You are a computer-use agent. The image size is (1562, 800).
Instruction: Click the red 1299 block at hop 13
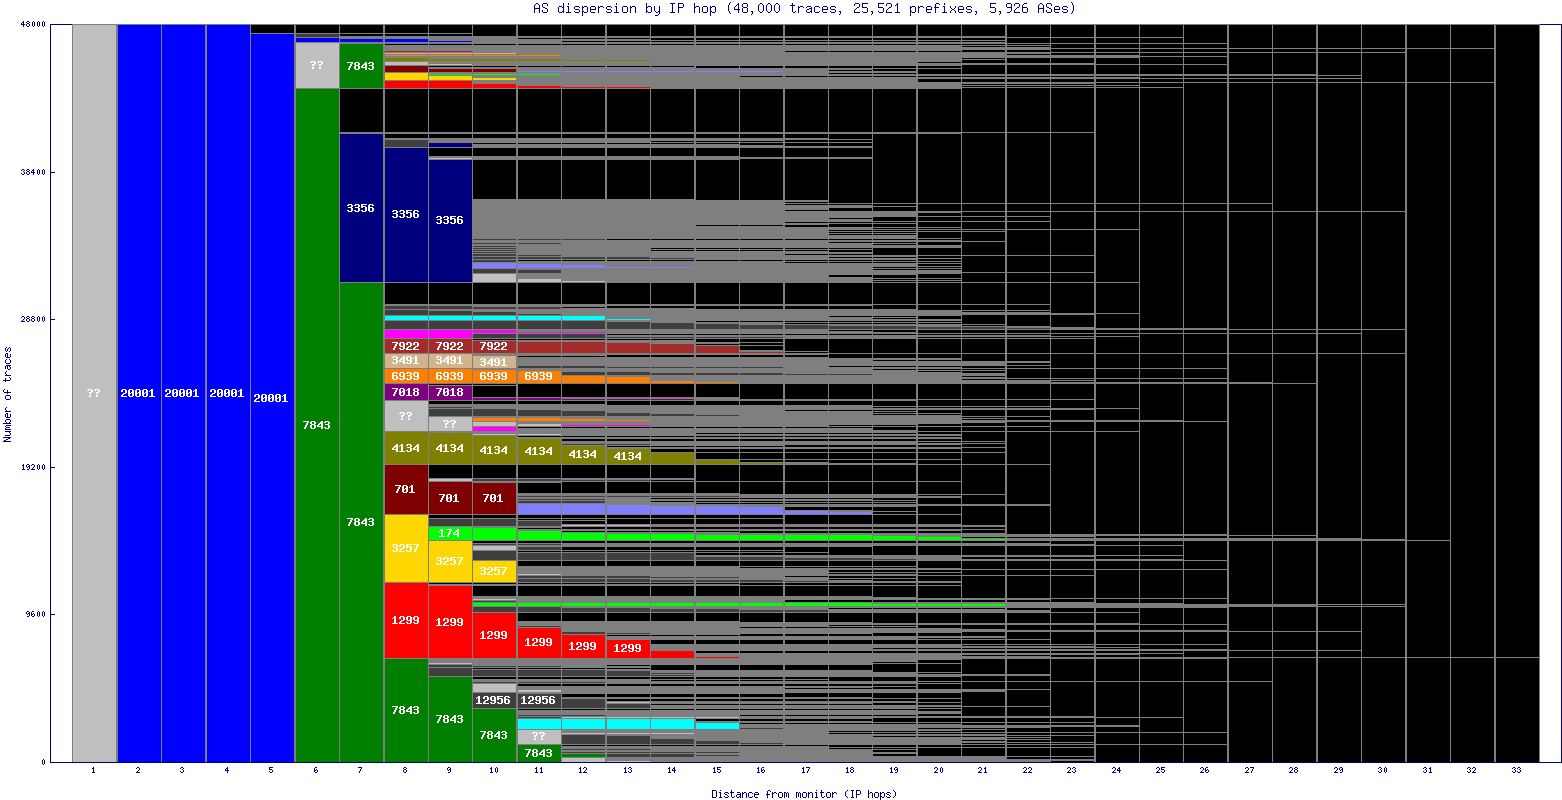click(x=628, y=648)
